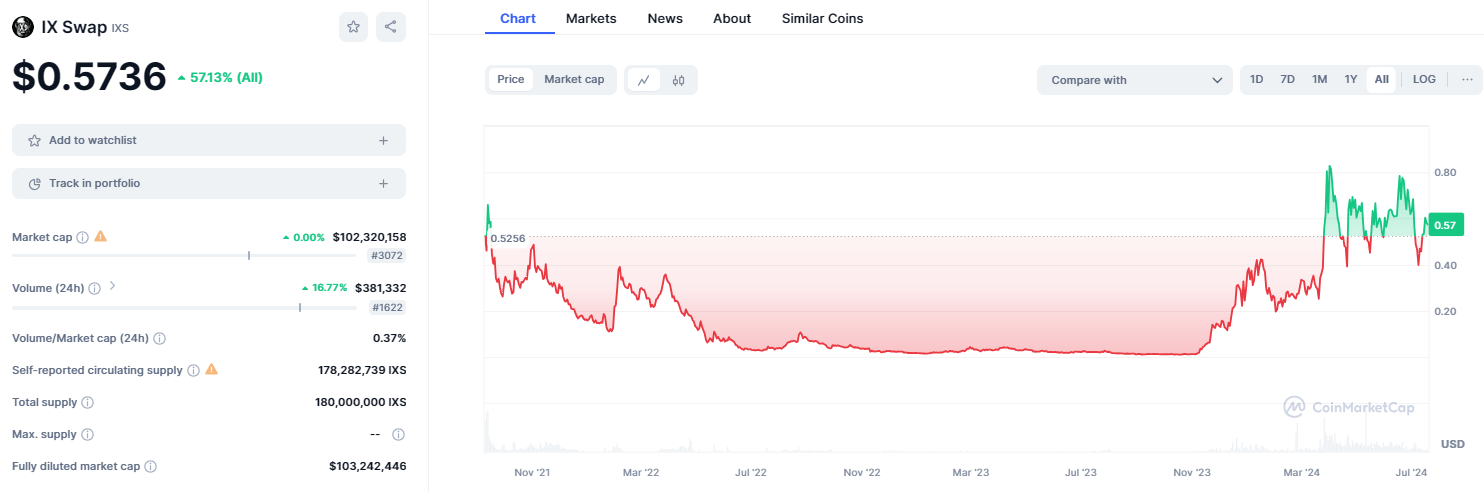Select the line chart view icon
Image resolution: width=1484 pixels, height=492 pixels.
coord(644,80)
